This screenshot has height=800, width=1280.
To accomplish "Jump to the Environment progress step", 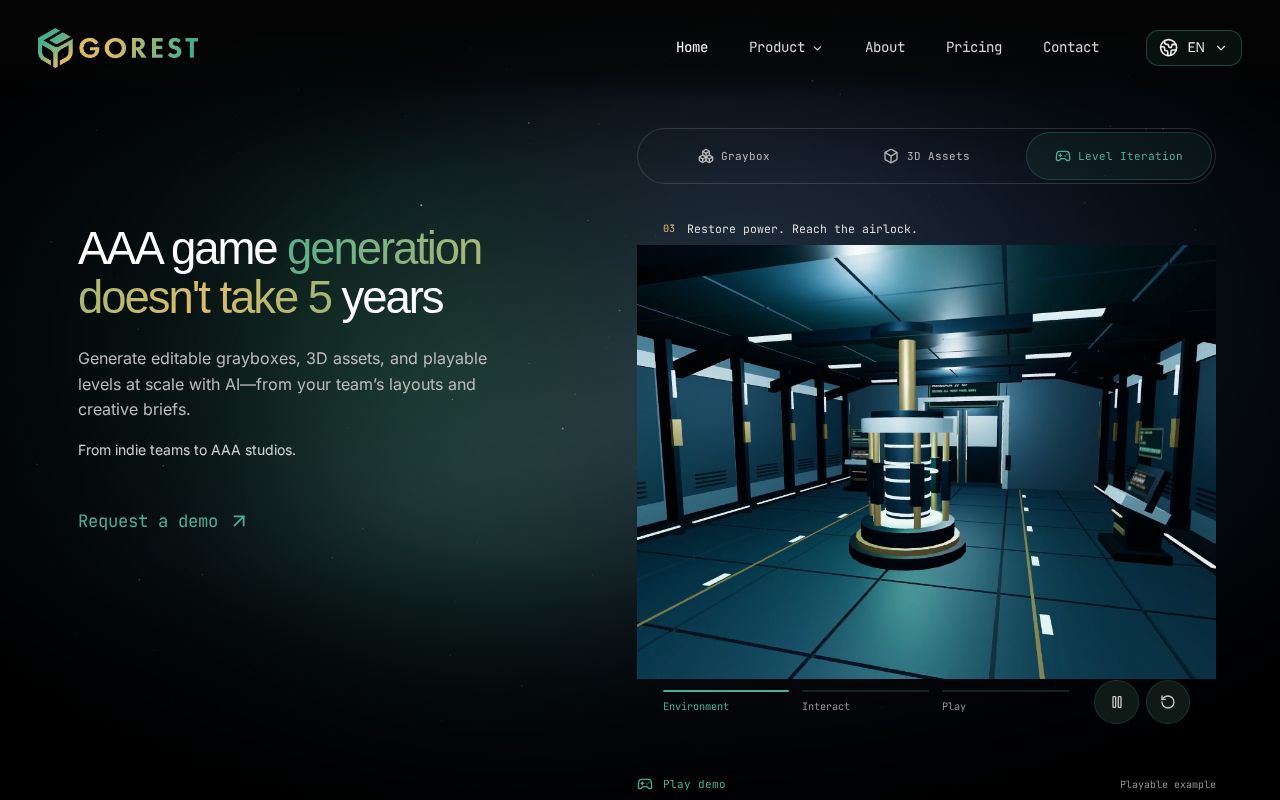I will click(x=725, y=701).
